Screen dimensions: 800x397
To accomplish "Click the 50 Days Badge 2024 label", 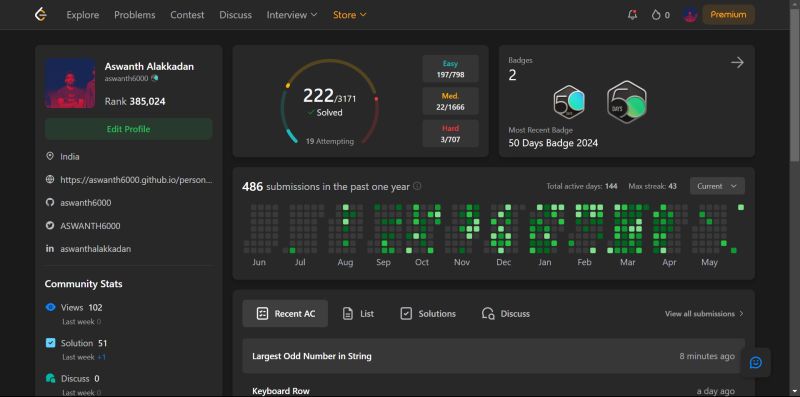I will (553, 143).
